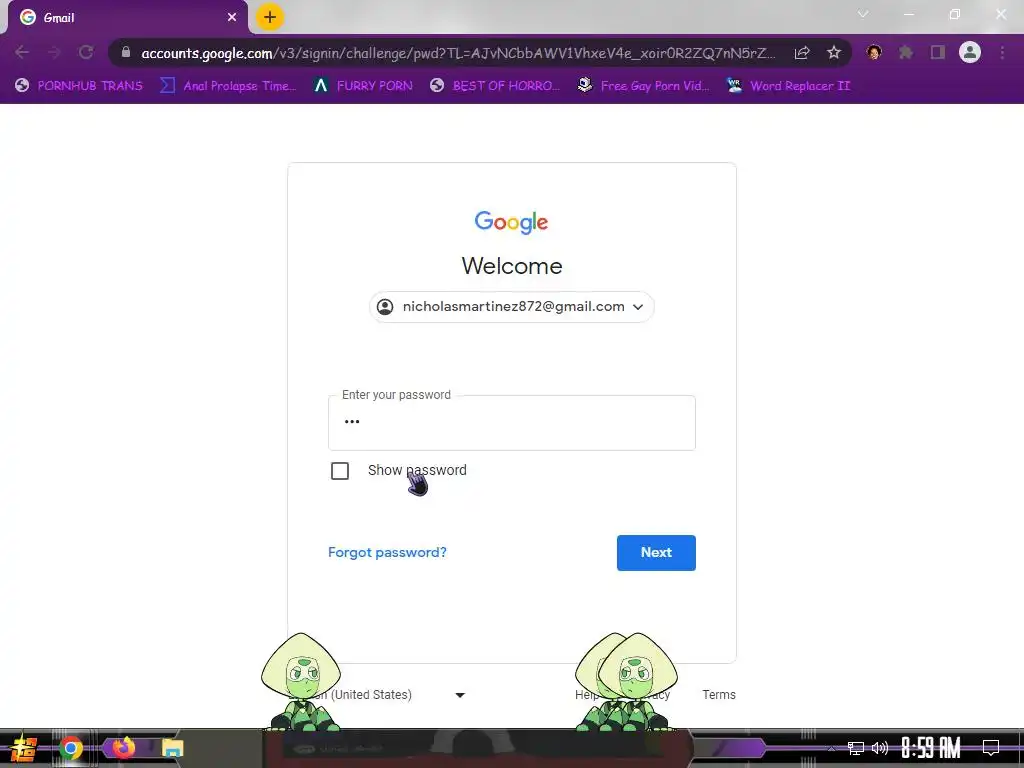Image resolution: width=1024 pixels, height=768 pixels.
Task: Open Chrome three-dot menu
Action: (x=1002, y=52)
